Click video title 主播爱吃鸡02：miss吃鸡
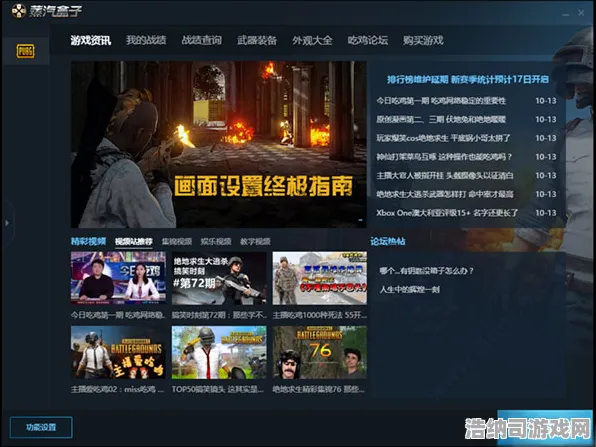Image resolution: width=596 pixels, height=447 pixels. (117, 389)
